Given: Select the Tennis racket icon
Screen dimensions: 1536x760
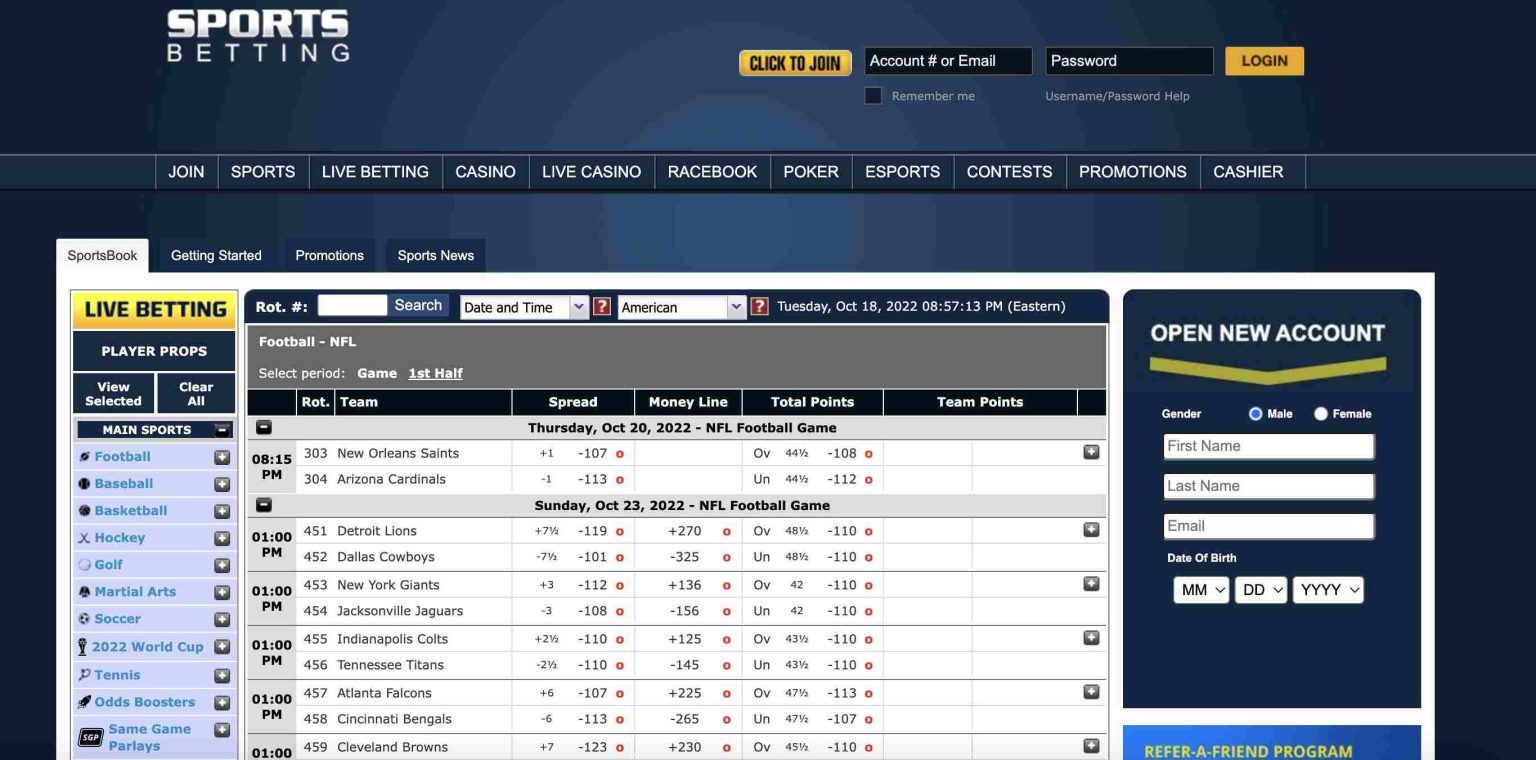Looking at the screenshot, I should click(x=83, y=674).
